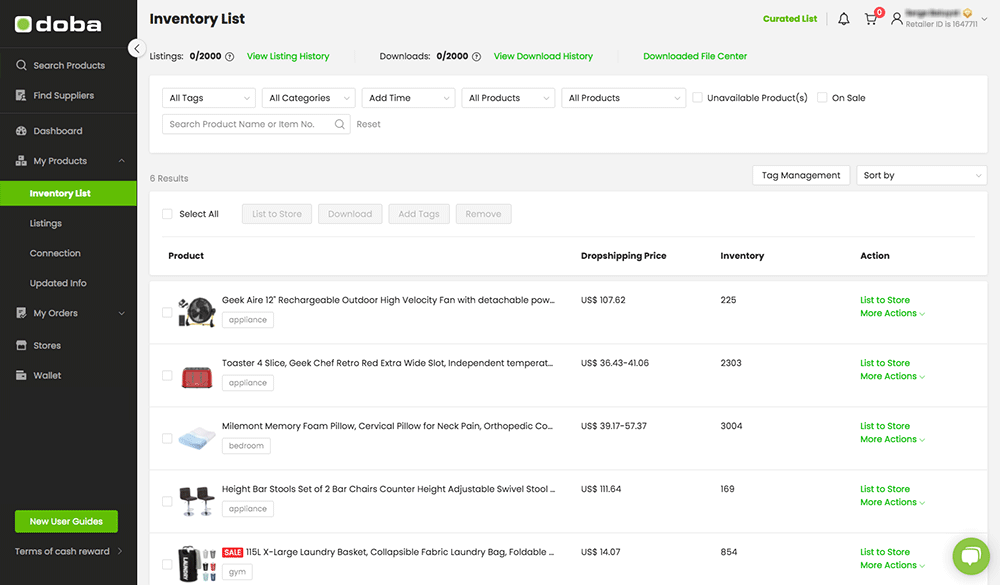Image resolution: width=1000 pixels, height=585 pixels.
Task: Open the View Listing History link
Action: tap(288, 57)
